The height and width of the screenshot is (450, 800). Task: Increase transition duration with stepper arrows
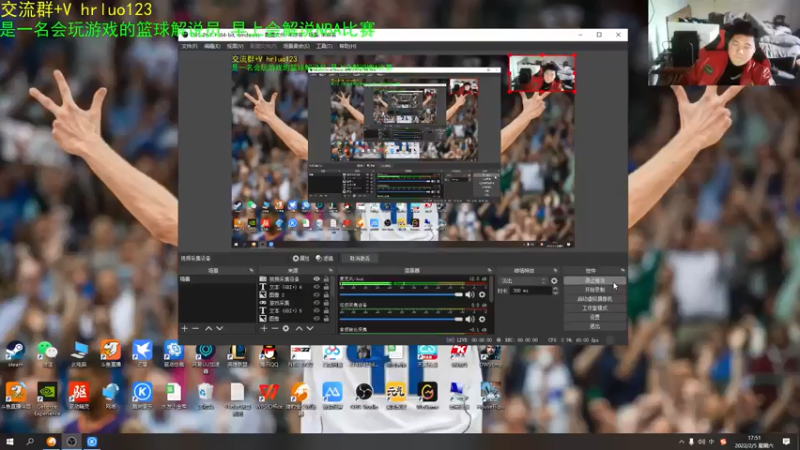point(556,289)
